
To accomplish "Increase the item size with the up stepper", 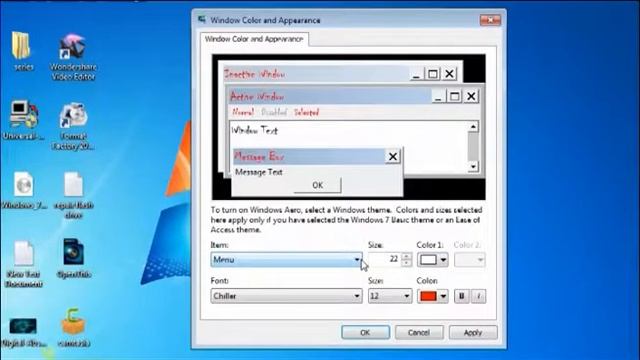I will (x=406, y=256).
